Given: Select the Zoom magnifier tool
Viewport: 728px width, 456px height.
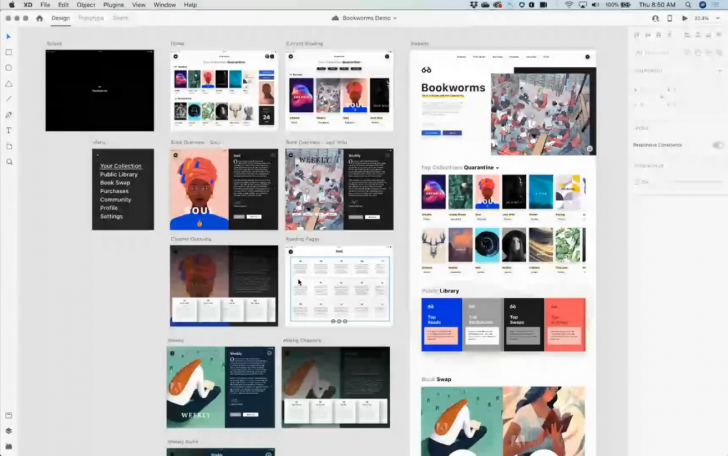Looking at the screenshot, I should coord(9,162).
